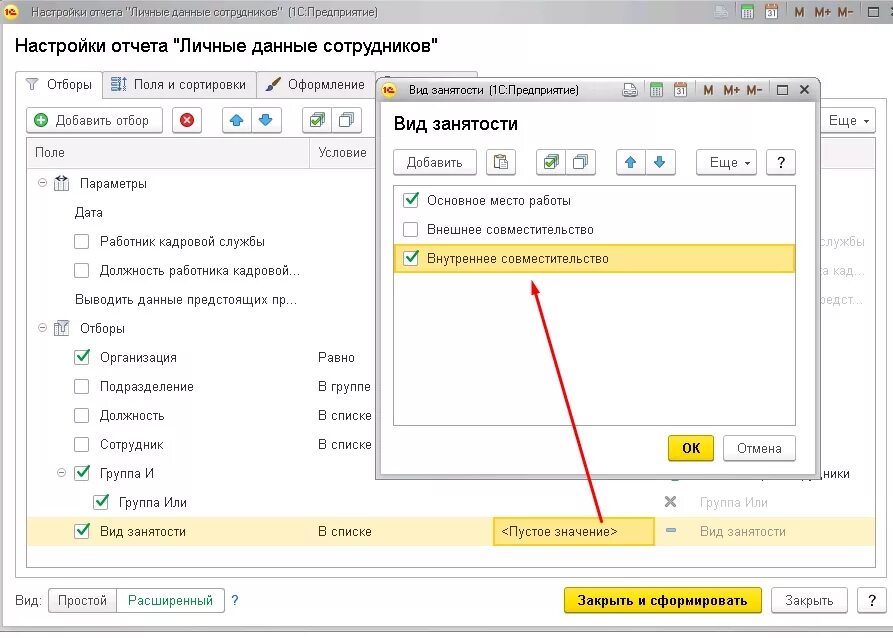Uncheck Основное место работы
Viewport: 893px width, 638px height.
coord(413,199)
